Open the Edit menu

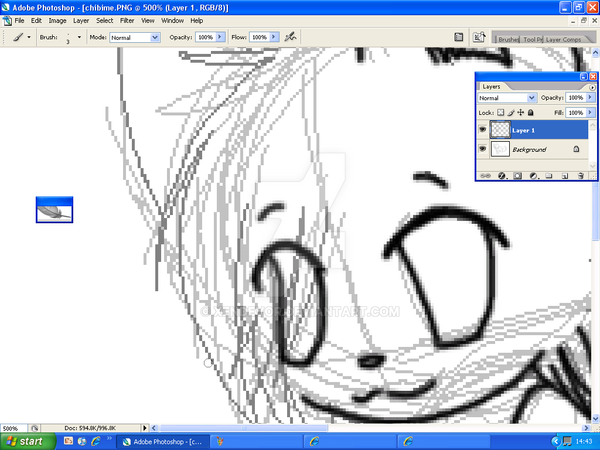point(36,21)
